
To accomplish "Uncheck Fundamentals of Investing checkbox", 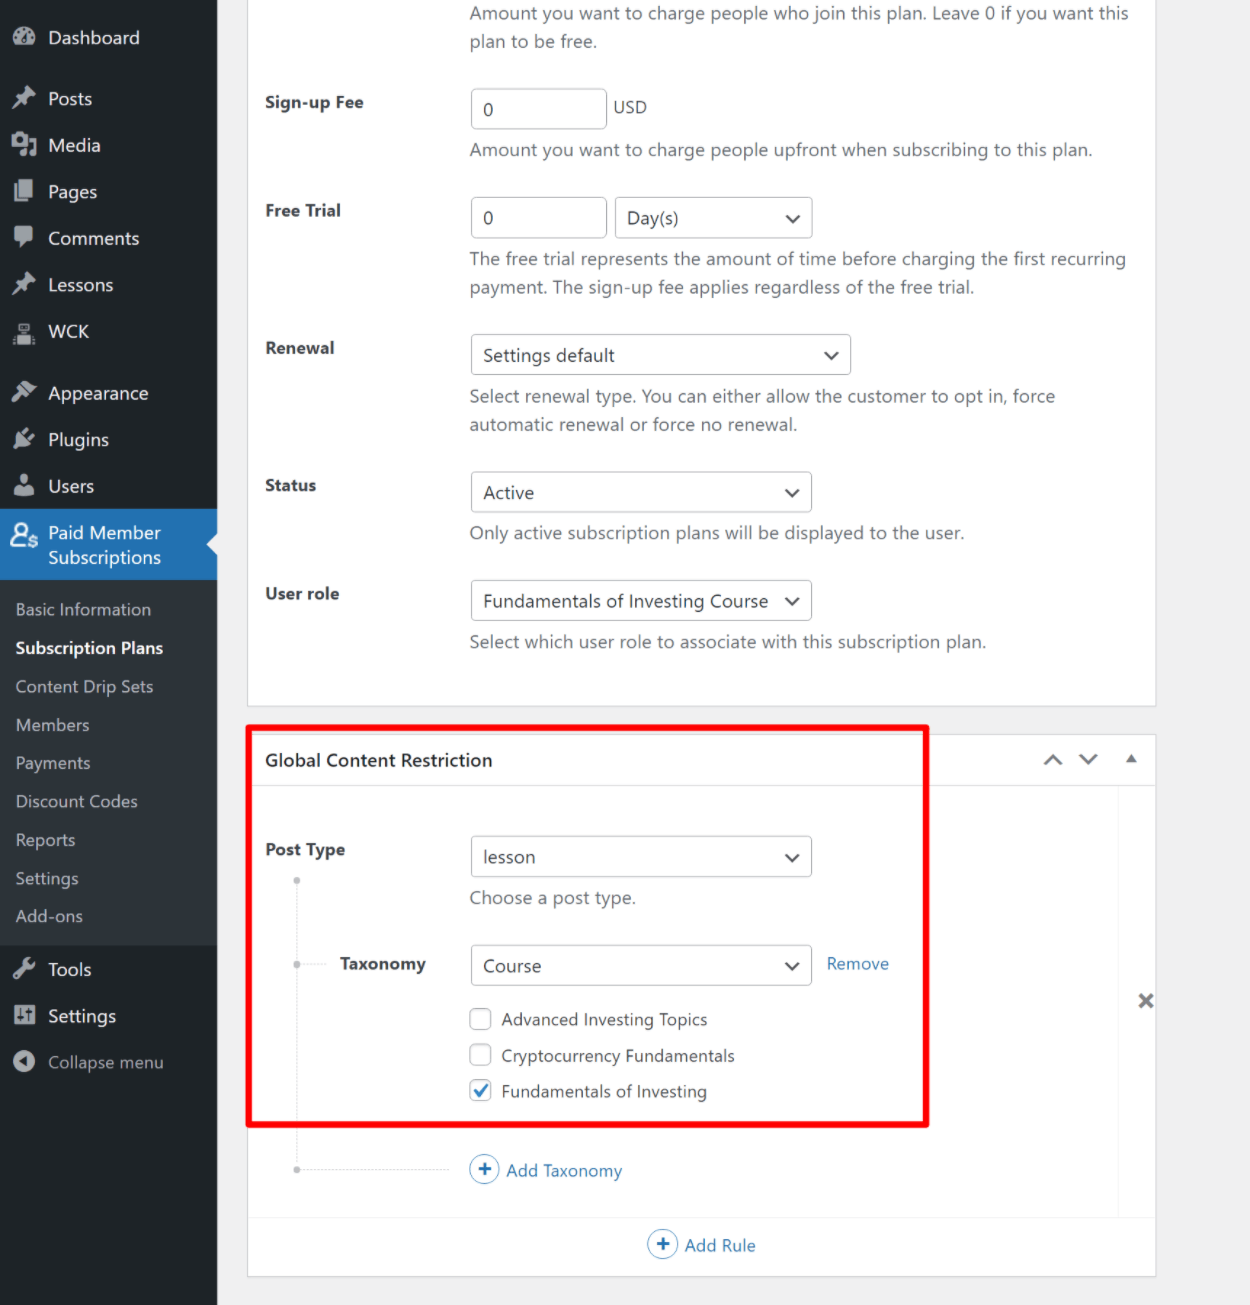I will point(481,1091).
